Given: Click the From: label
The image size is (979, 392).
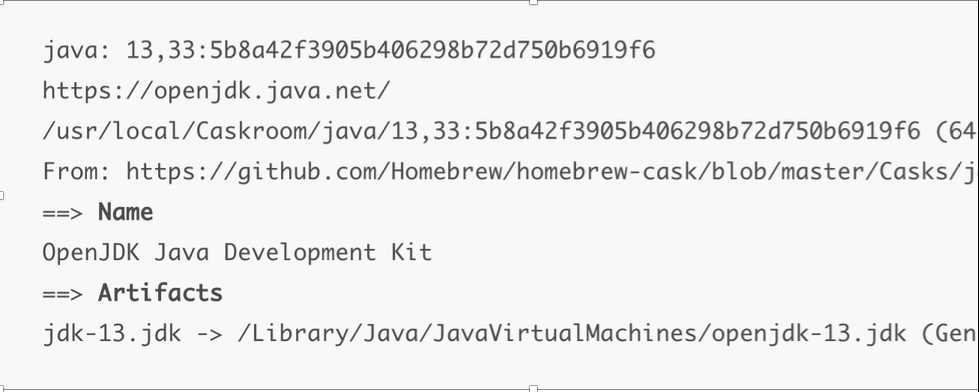Looking at the screenshot, I should 77,171.
